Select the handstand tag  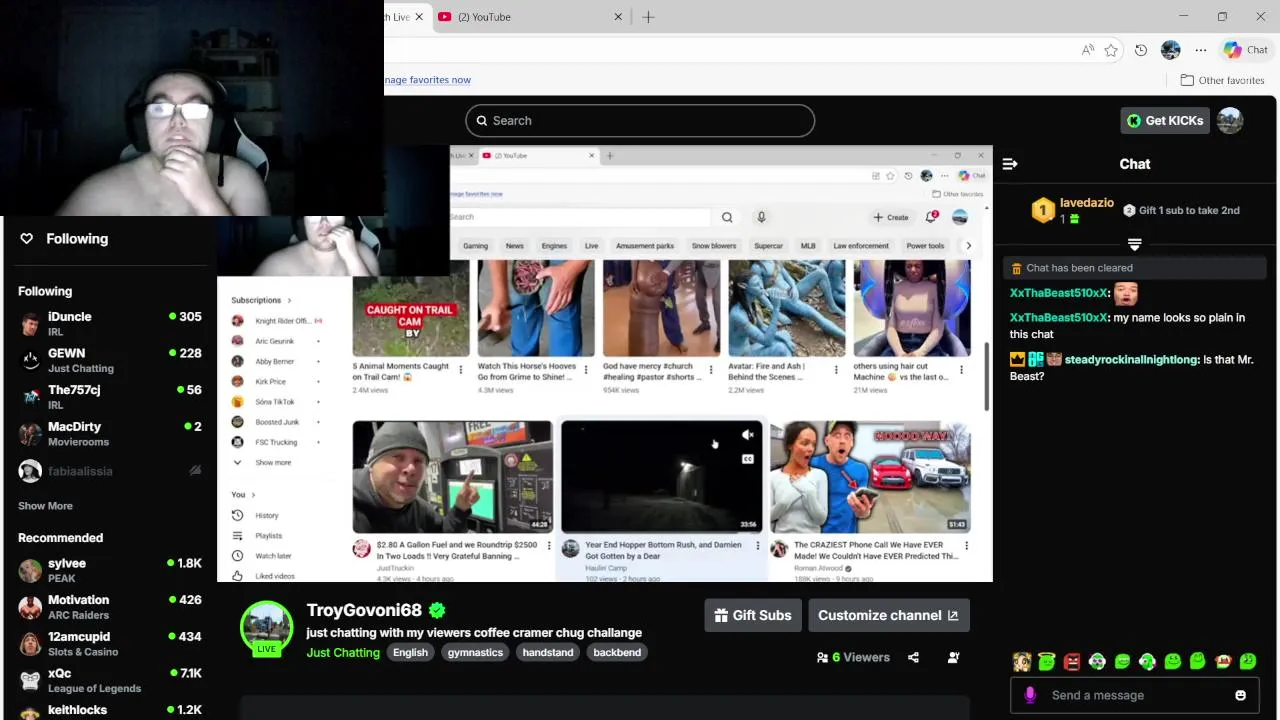(x=548, y=653)
